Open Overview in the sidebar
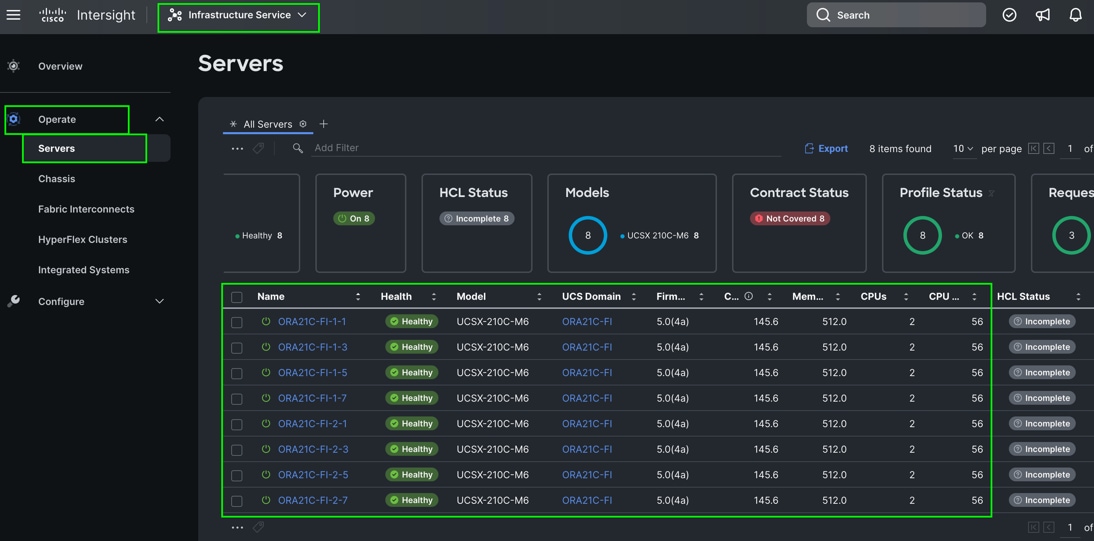This screenshot has height=541, width=1094. click(60, 66)
